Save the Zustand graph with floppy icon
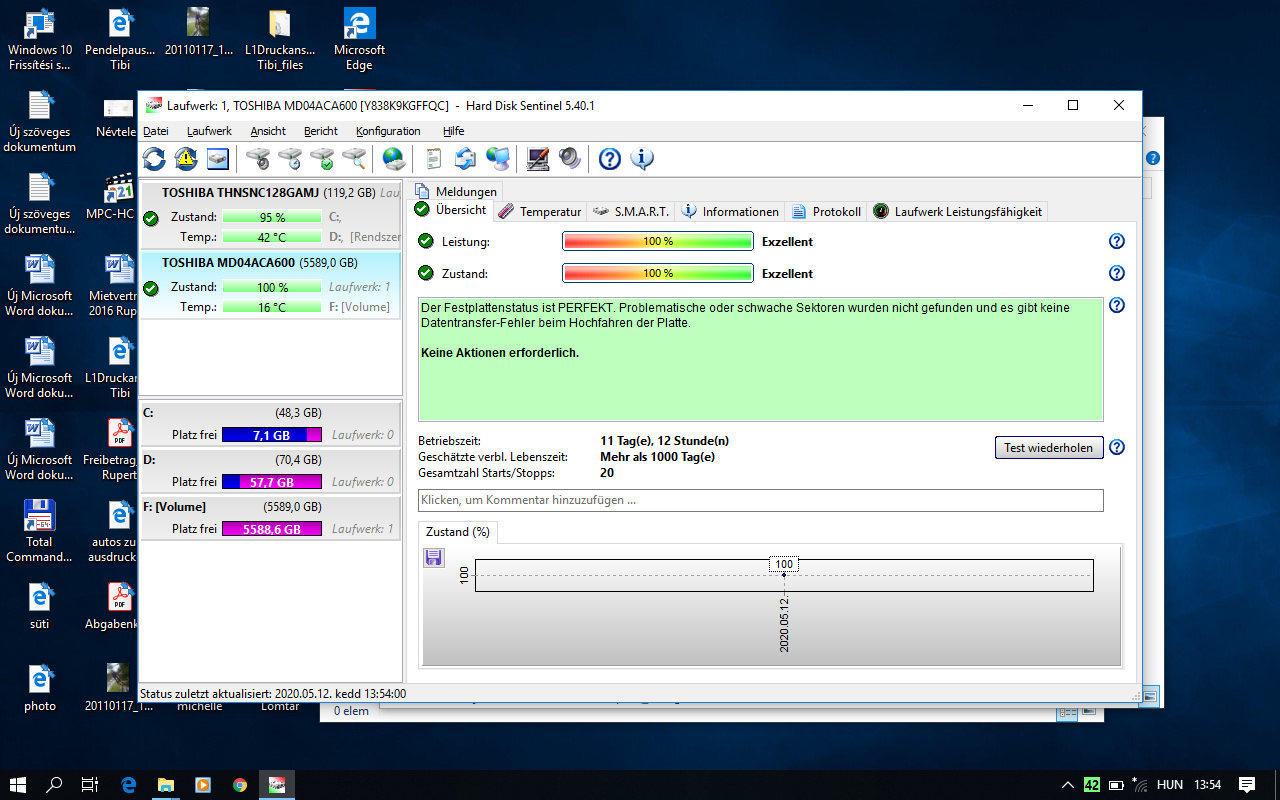This screenshot has width=1280, height=800. tap(434, 558)
